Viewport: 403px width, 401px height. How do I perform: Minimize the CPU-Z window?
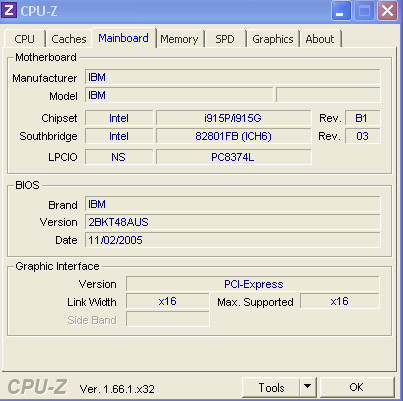pyautogui.click(x=341, y=11)
